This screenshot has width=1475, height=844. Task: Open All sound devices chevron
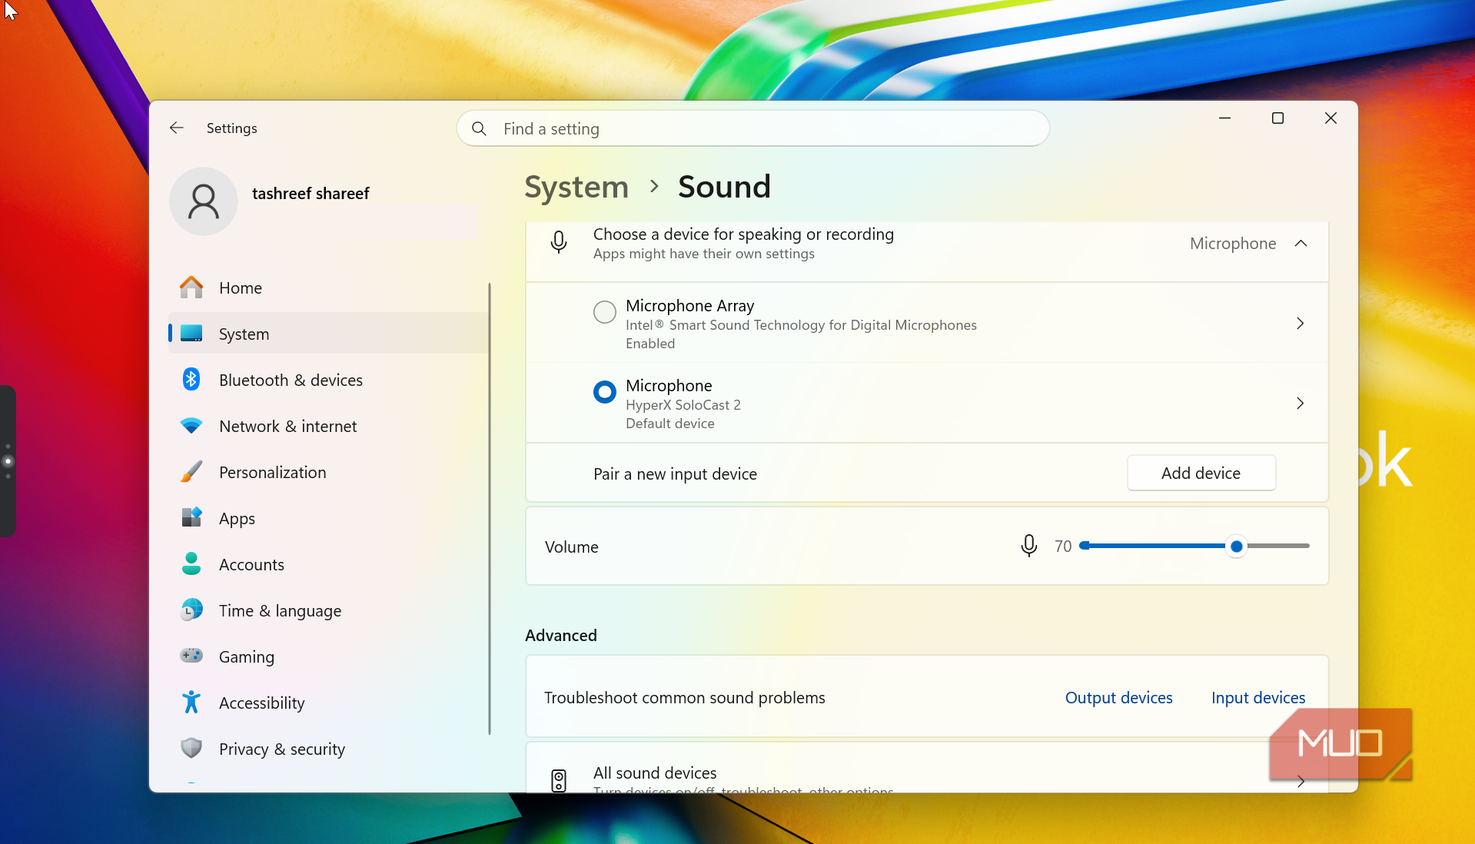(x=1300, y=781)
